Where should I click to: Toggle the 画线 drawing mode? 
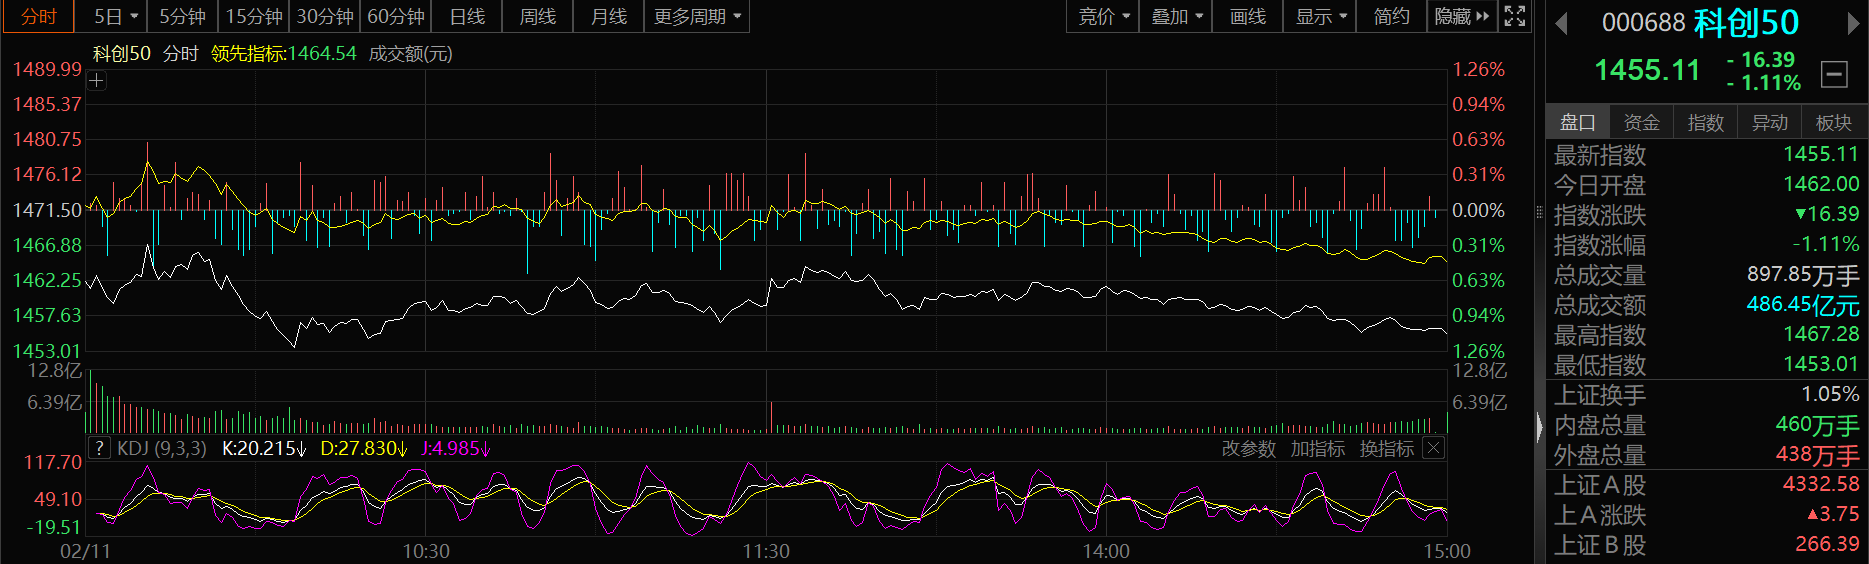(1247, 17)
